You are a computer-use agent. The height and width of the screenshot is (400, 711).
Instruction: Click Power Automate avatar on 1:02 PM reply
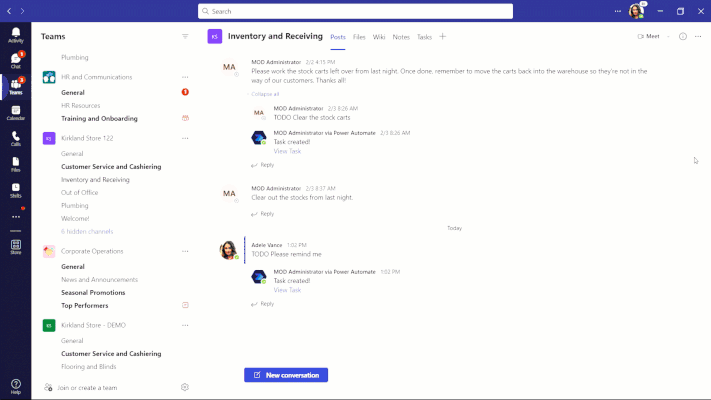pos(259,276)
